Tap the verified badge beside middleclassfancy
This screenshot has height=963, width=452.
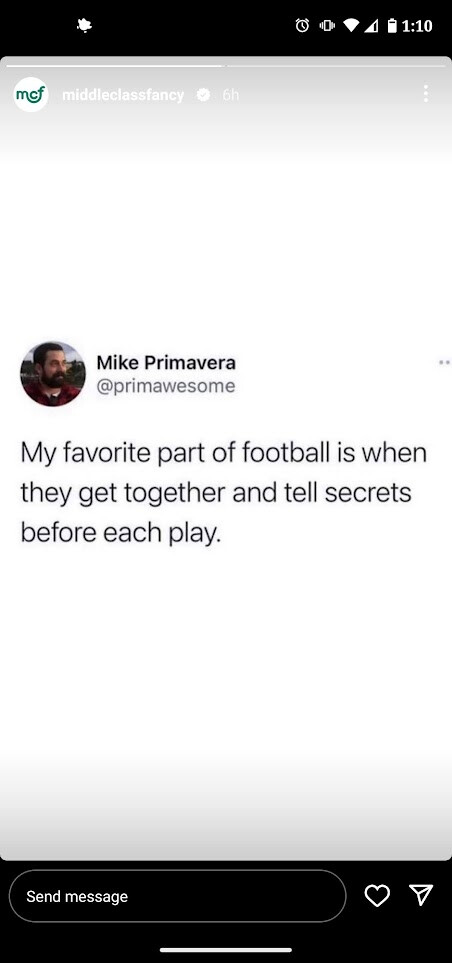pyautogui.click(x=203, y=95)
